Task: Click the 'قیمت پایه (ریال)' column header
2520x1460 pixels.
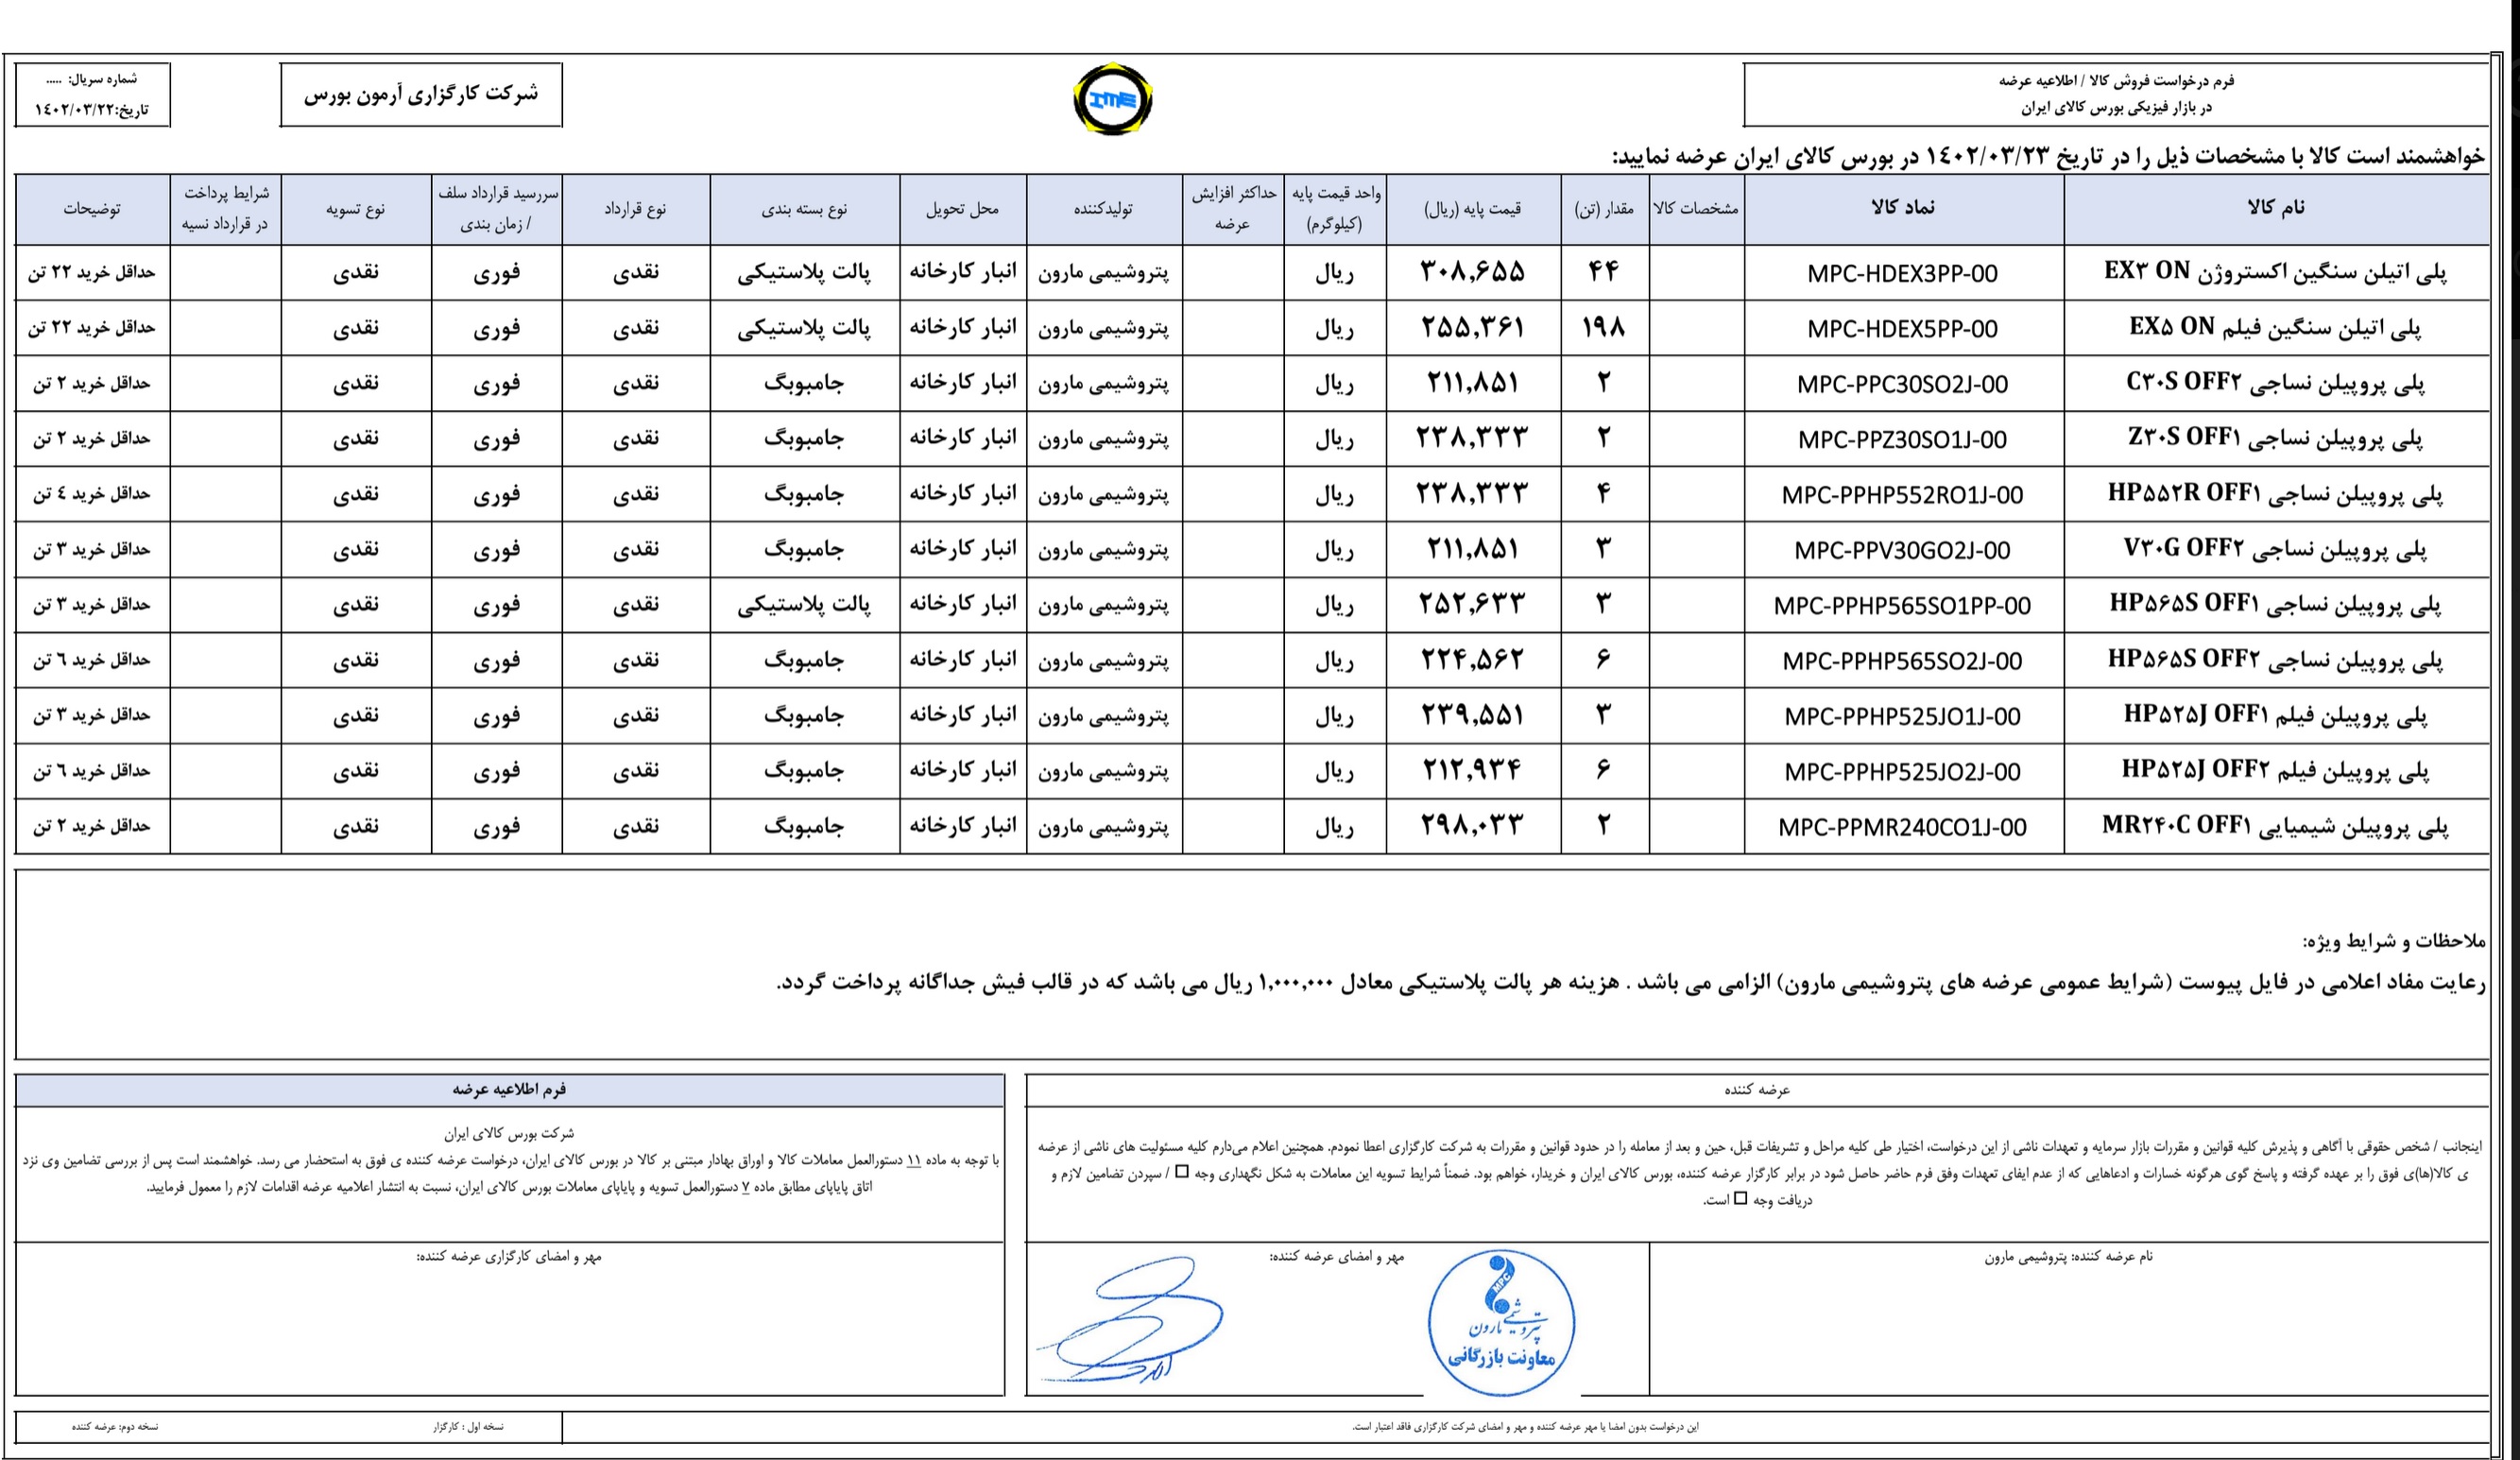Action: [1473, 209]
